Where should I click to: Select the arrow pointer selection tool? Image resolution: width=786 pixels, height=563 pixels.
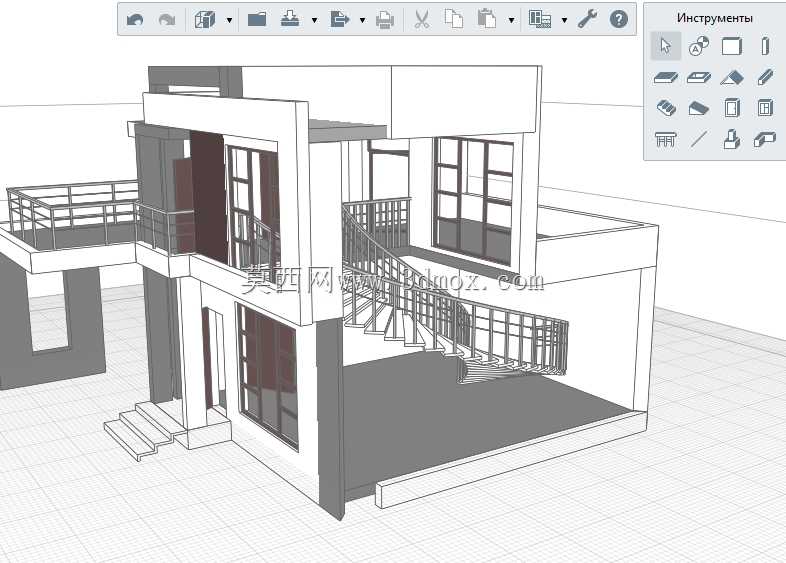point(666,46)
